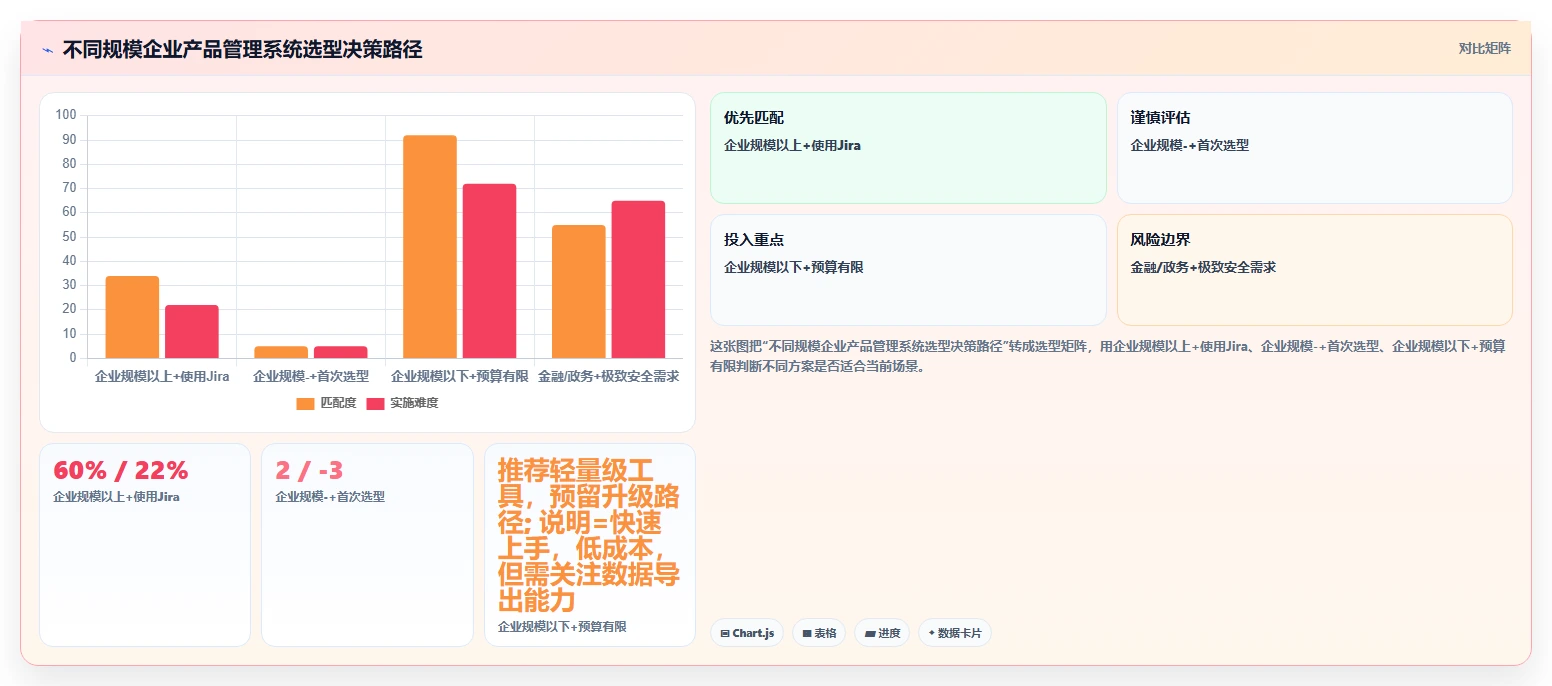Select the 投入重点 matrix card title
Viewport: 1552px width, 686px height.
pyautogui.click(x=754, y=240)
